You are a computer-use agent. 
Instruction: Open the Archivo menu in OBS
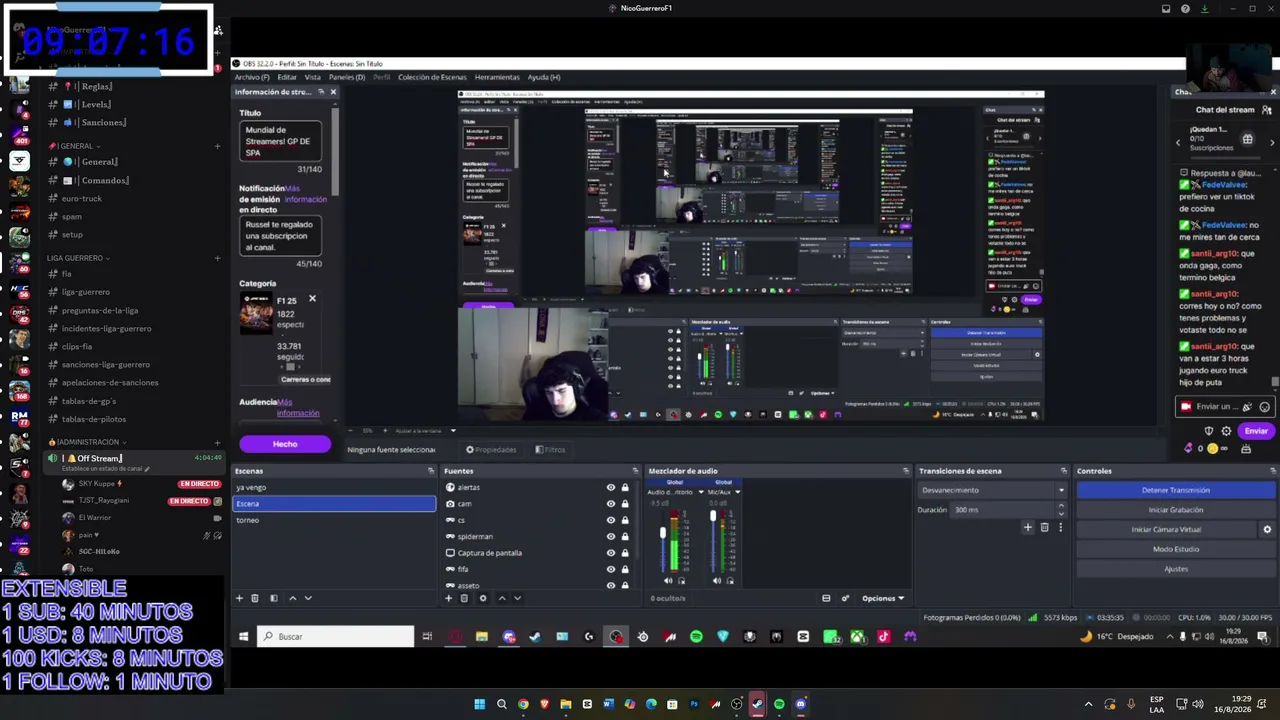click(x=252, y=77)
